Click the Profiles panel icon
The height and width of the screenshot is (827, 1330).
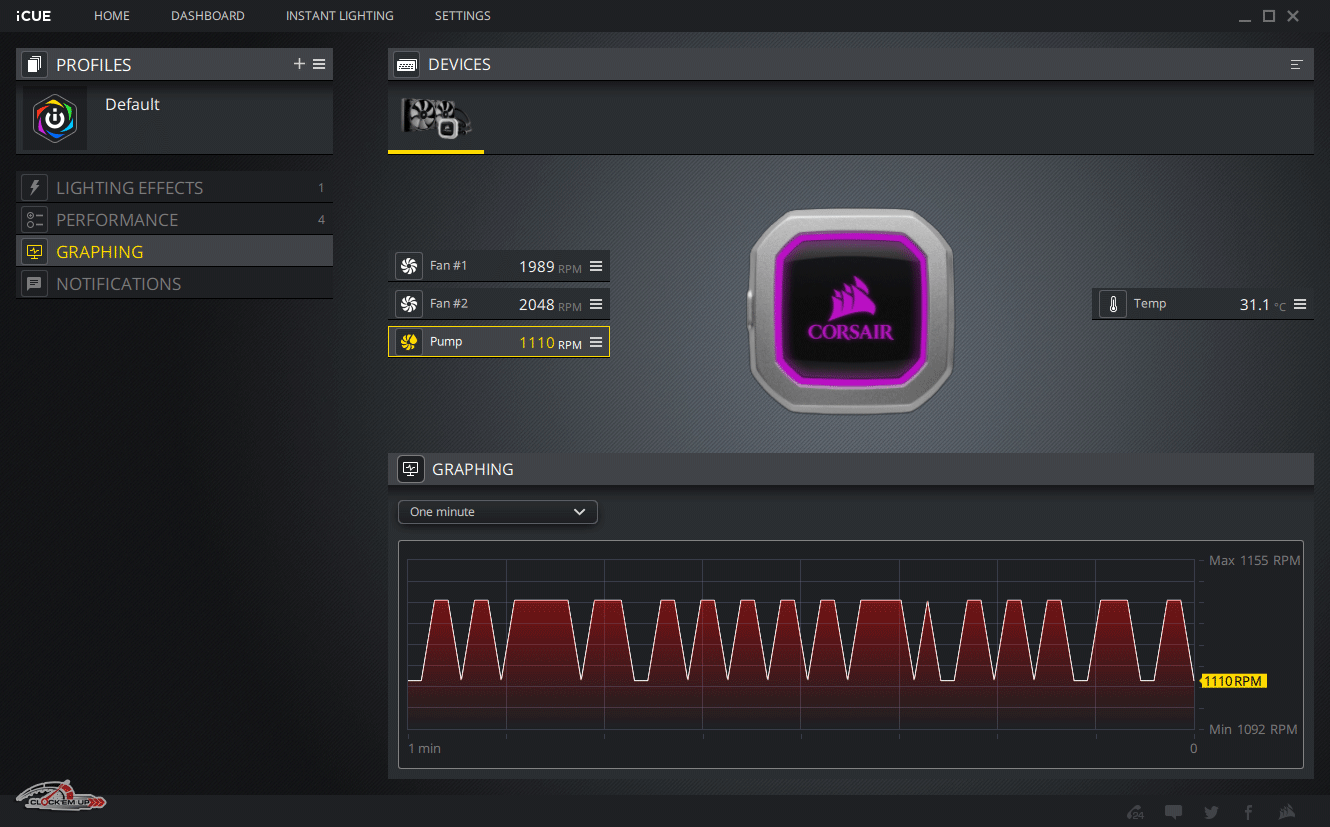[x=35, y=65]
